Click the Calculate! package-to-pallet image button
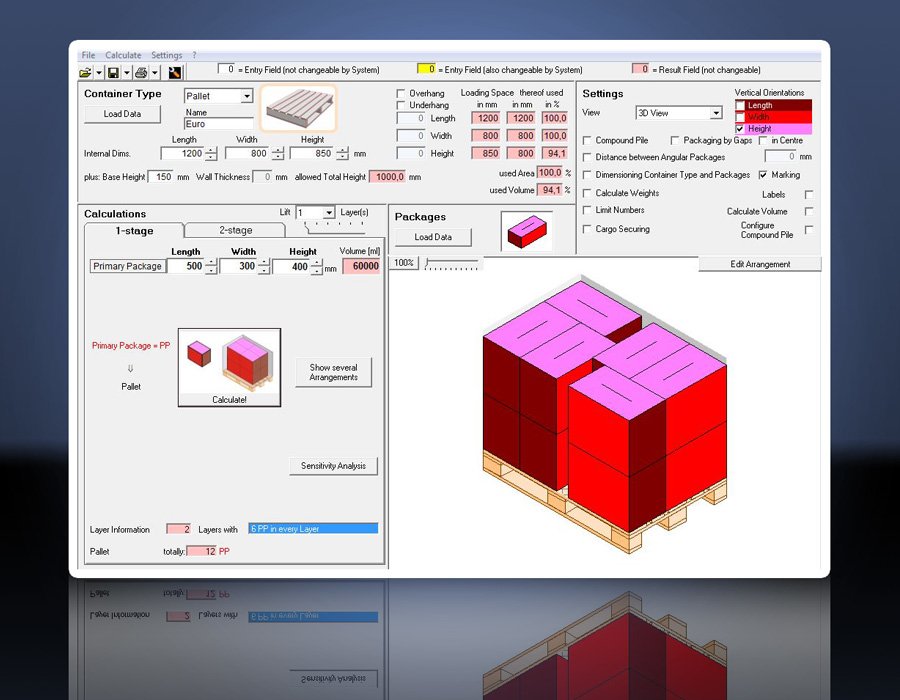The height and width of the screenshot is (700, 900). pyautogui.click(x=230, y=367)
